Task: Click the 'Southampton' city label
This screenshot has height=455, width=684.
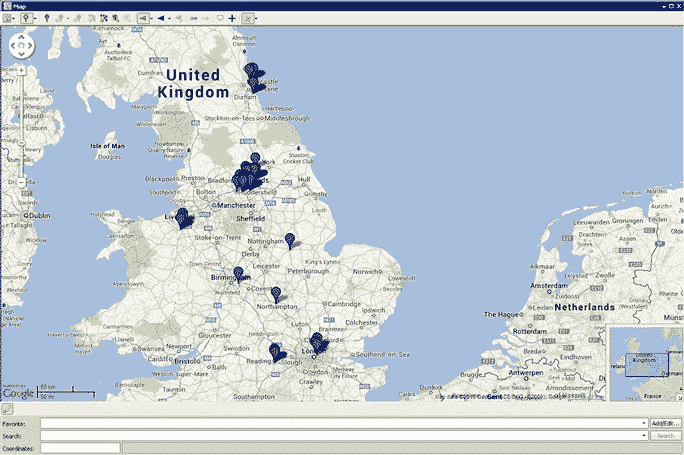Action: click(x=254, y=397)
